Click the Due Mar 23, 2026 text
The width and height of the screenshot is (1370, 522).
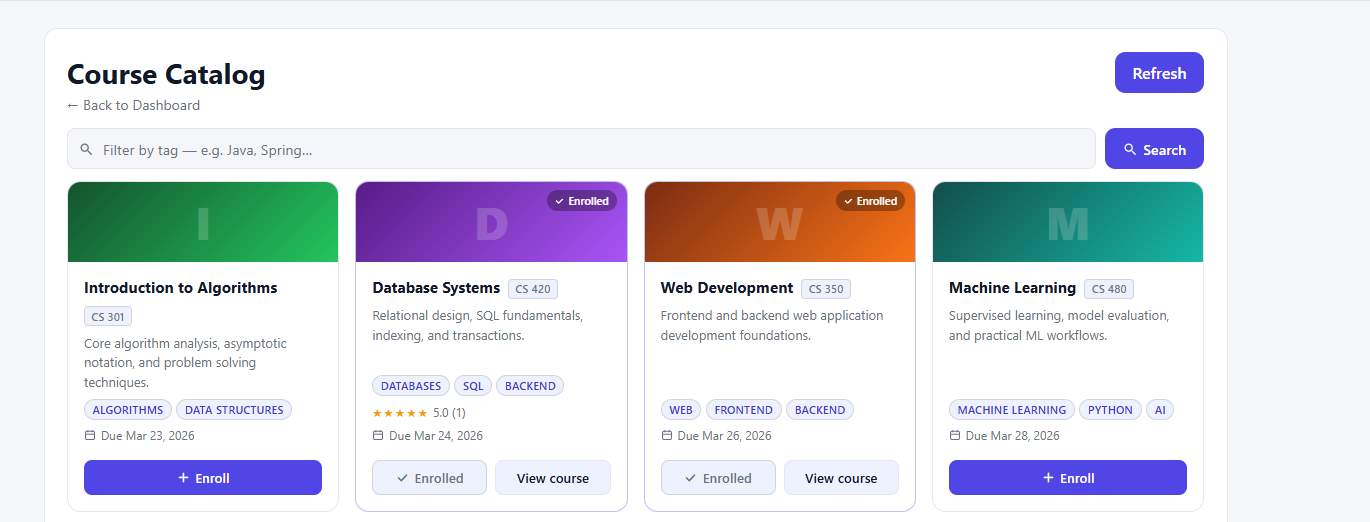pyautogui.click(x=148, y=436)
